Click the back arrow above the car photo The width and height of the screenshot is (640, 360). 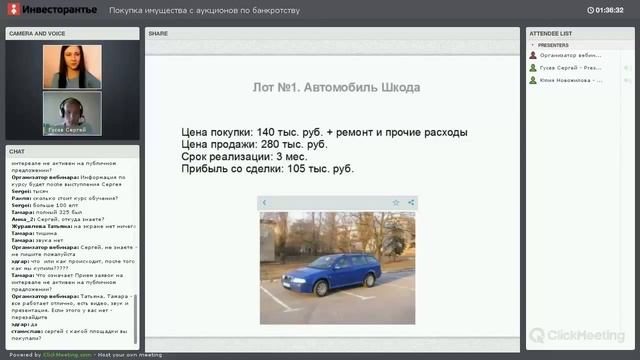point(264,202)
